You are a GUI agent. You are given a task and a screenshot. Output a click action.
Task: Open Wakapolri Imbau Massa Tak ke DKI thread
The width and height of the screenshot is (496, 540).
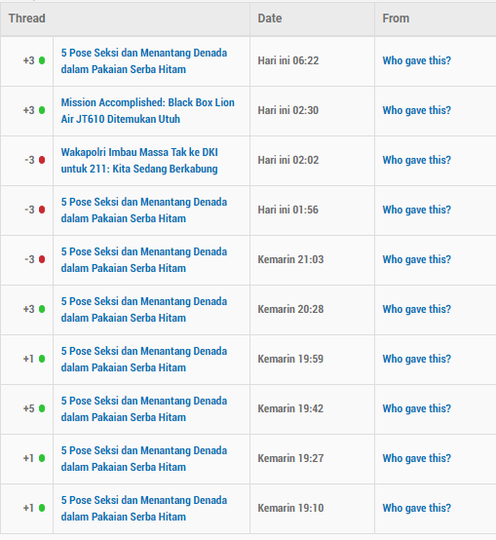coord(140,160)
